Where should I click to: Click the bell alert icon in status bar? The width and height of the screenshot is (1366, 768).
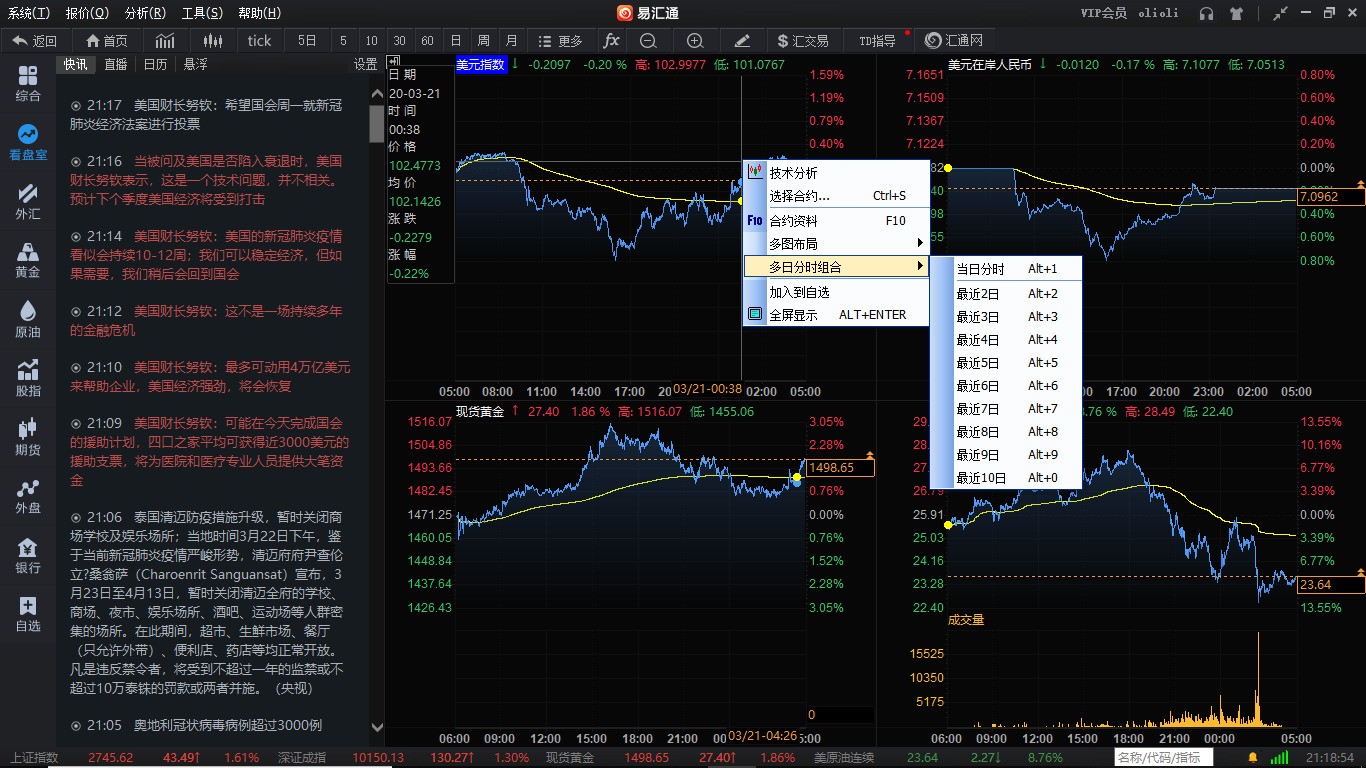1252,758
